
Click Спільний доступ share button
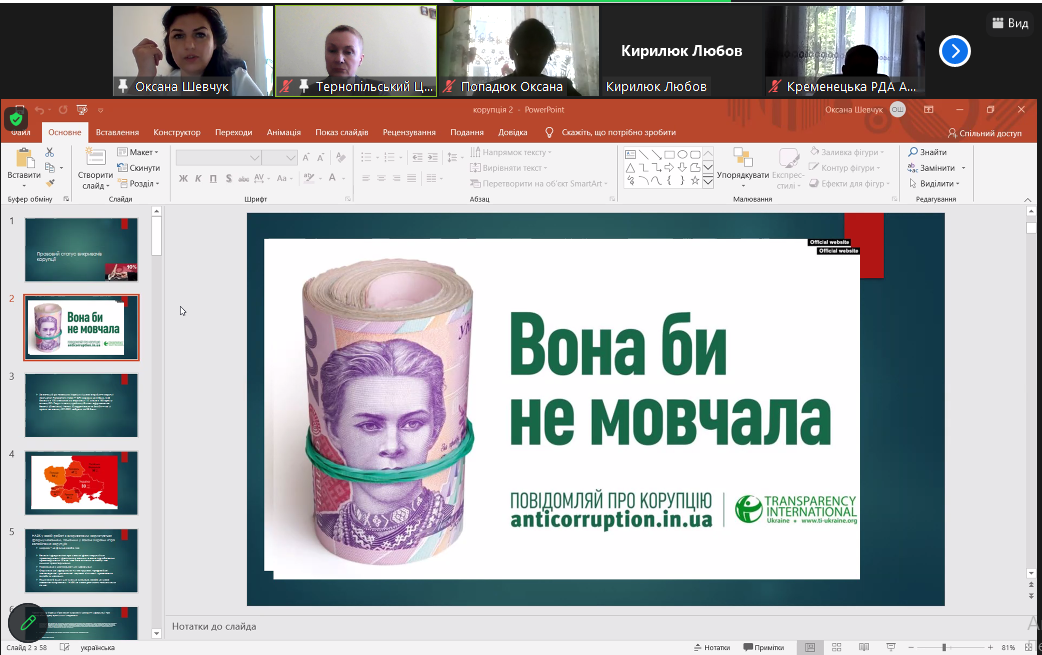(985, 133)
